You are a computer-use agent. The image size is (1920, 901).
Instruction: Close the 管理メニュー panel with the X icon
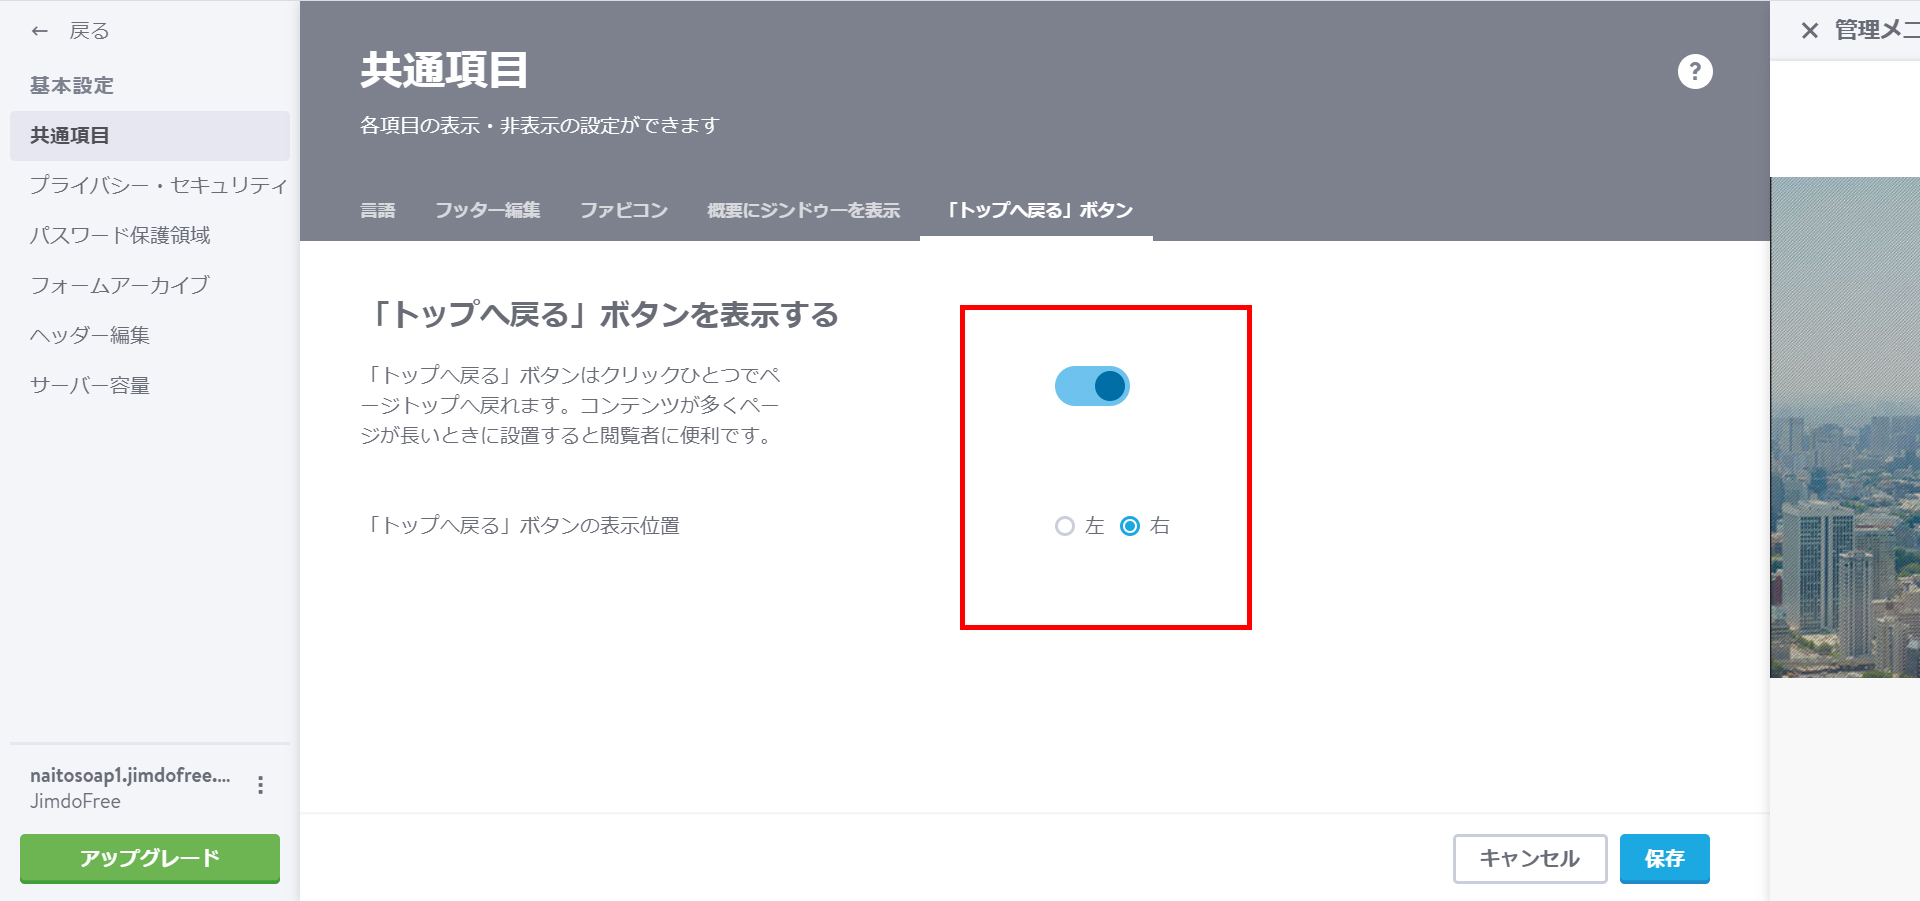click(1810, 30)
